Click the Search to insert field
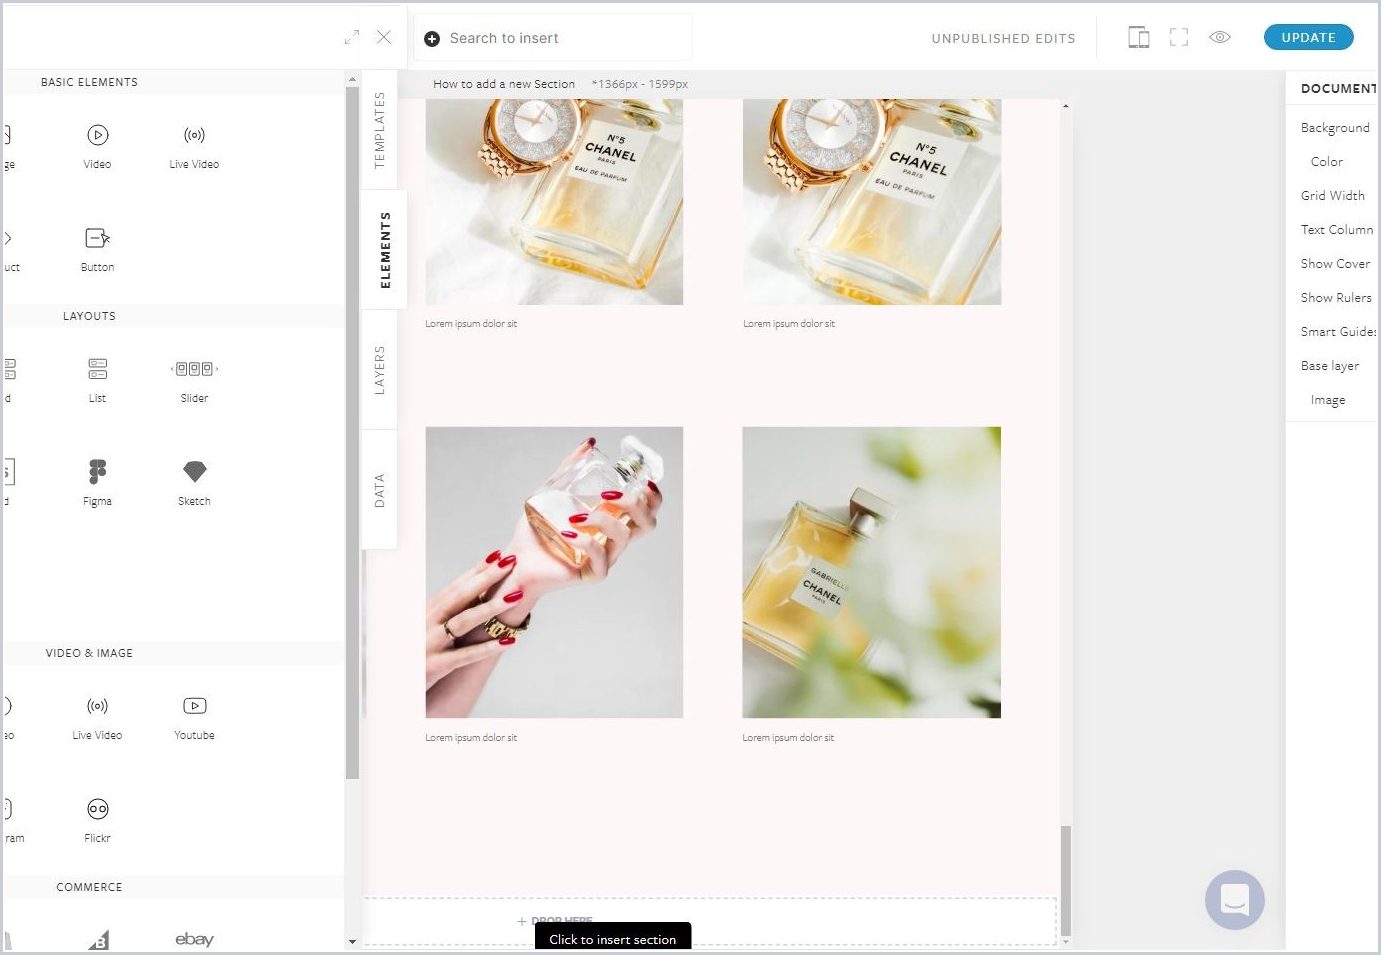The image size is (1381, 955). click(x=552, y=38)
